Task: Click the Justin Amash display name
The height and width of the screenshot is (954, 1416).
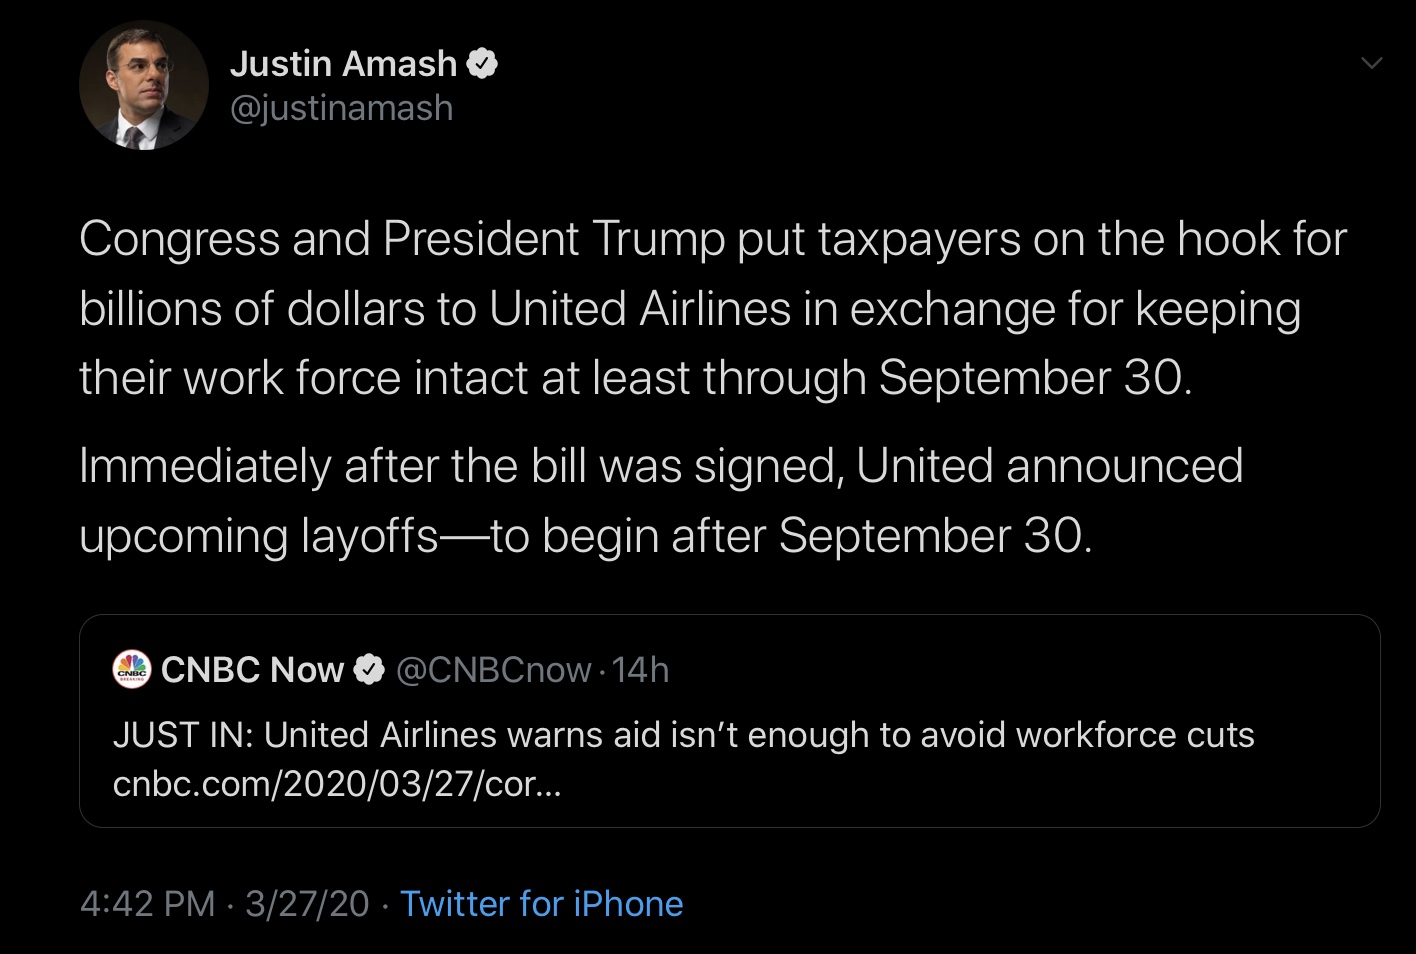Action: coord(343,64)
